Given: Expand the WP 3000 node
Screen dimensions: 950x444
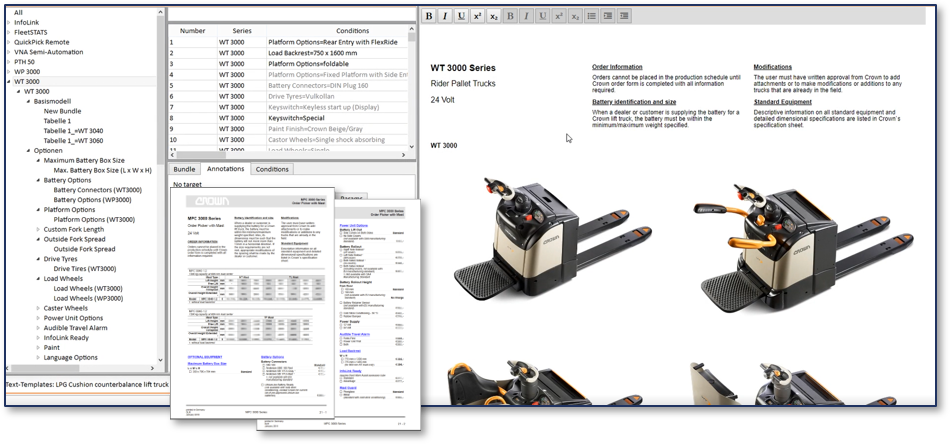Looking at the screenshot, I should (x=8, y=71).
